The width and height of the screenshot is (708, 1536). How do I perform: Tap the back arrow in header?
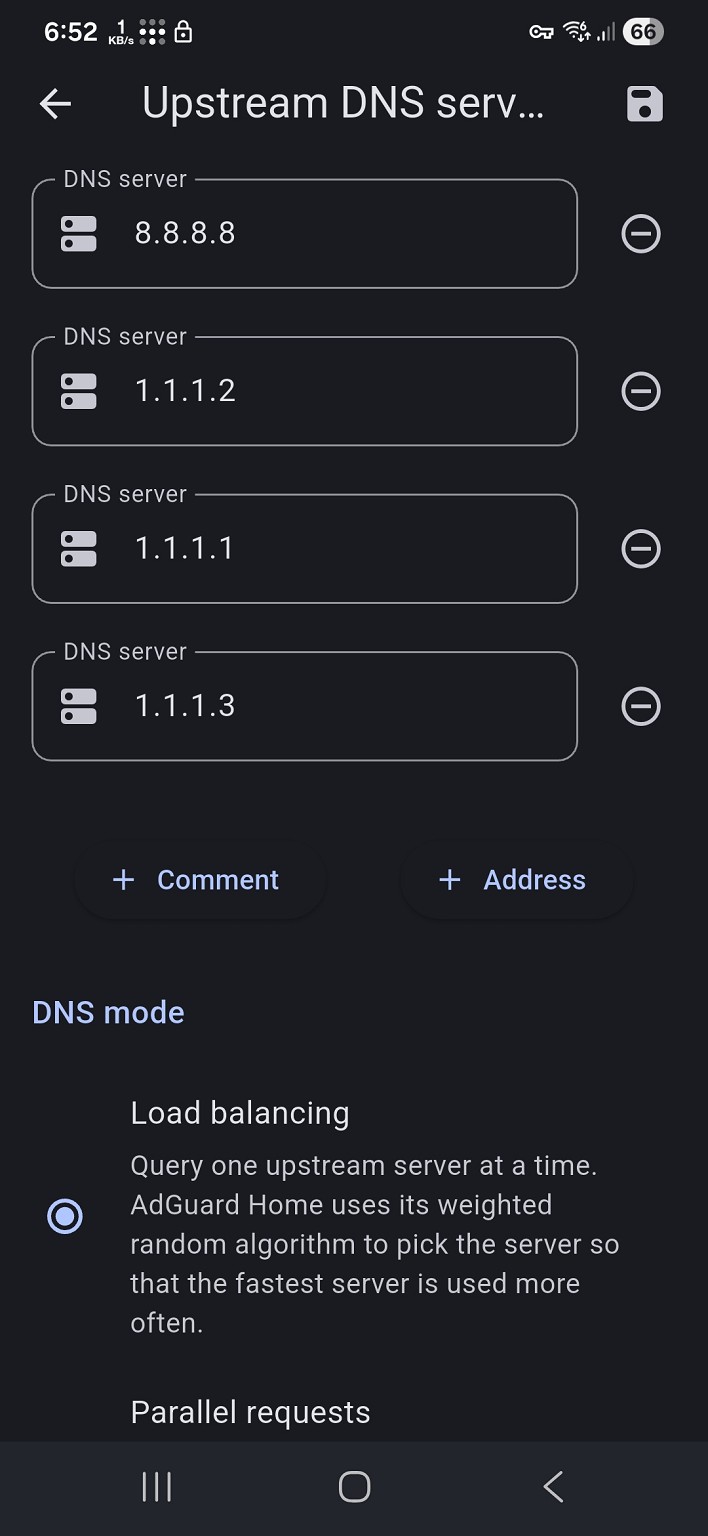(x=56, y=104)
